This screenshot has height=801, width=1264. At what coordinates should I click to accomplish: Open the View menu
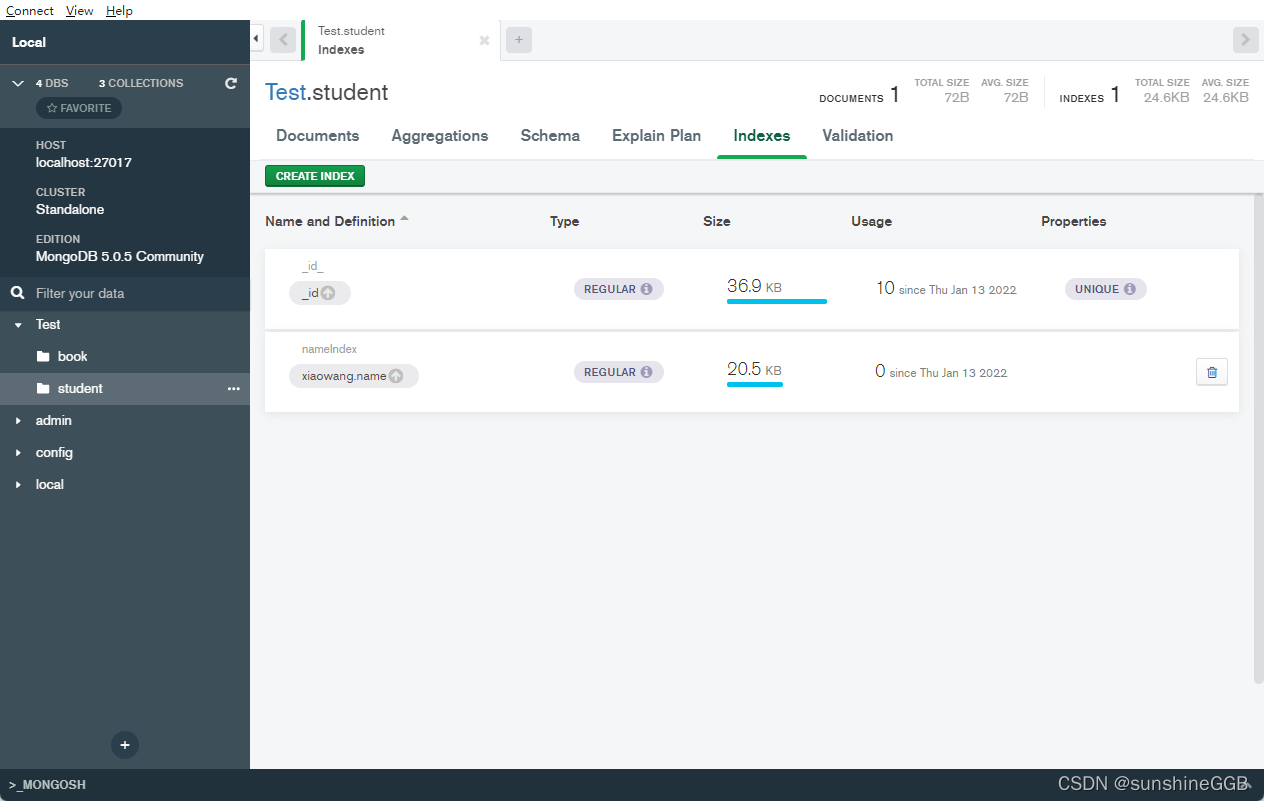click(x=80, y=10)
